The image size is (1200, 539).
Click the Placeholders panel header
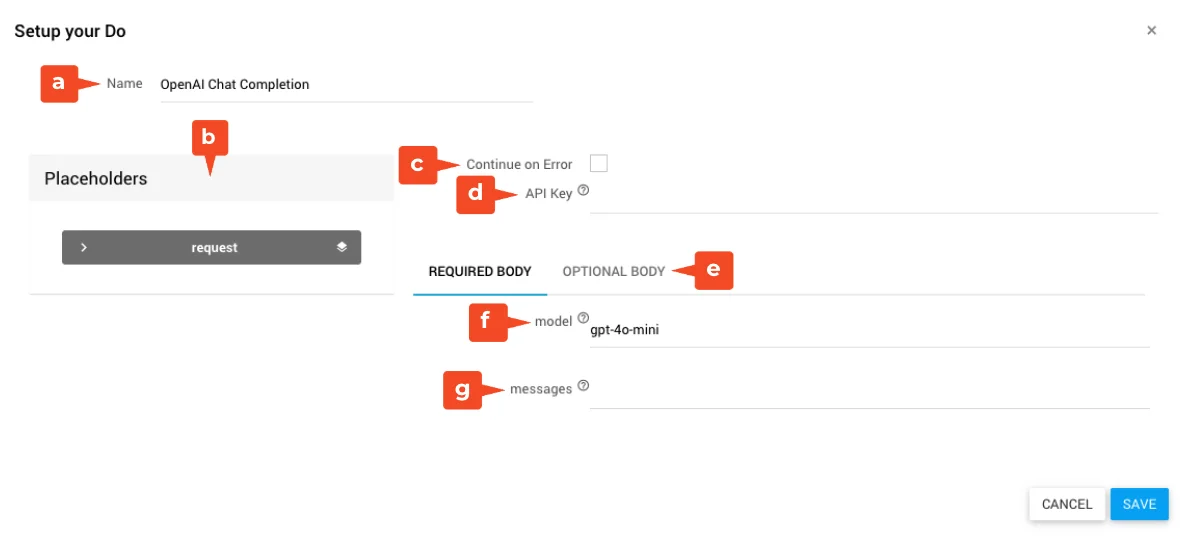pos(211,179)
